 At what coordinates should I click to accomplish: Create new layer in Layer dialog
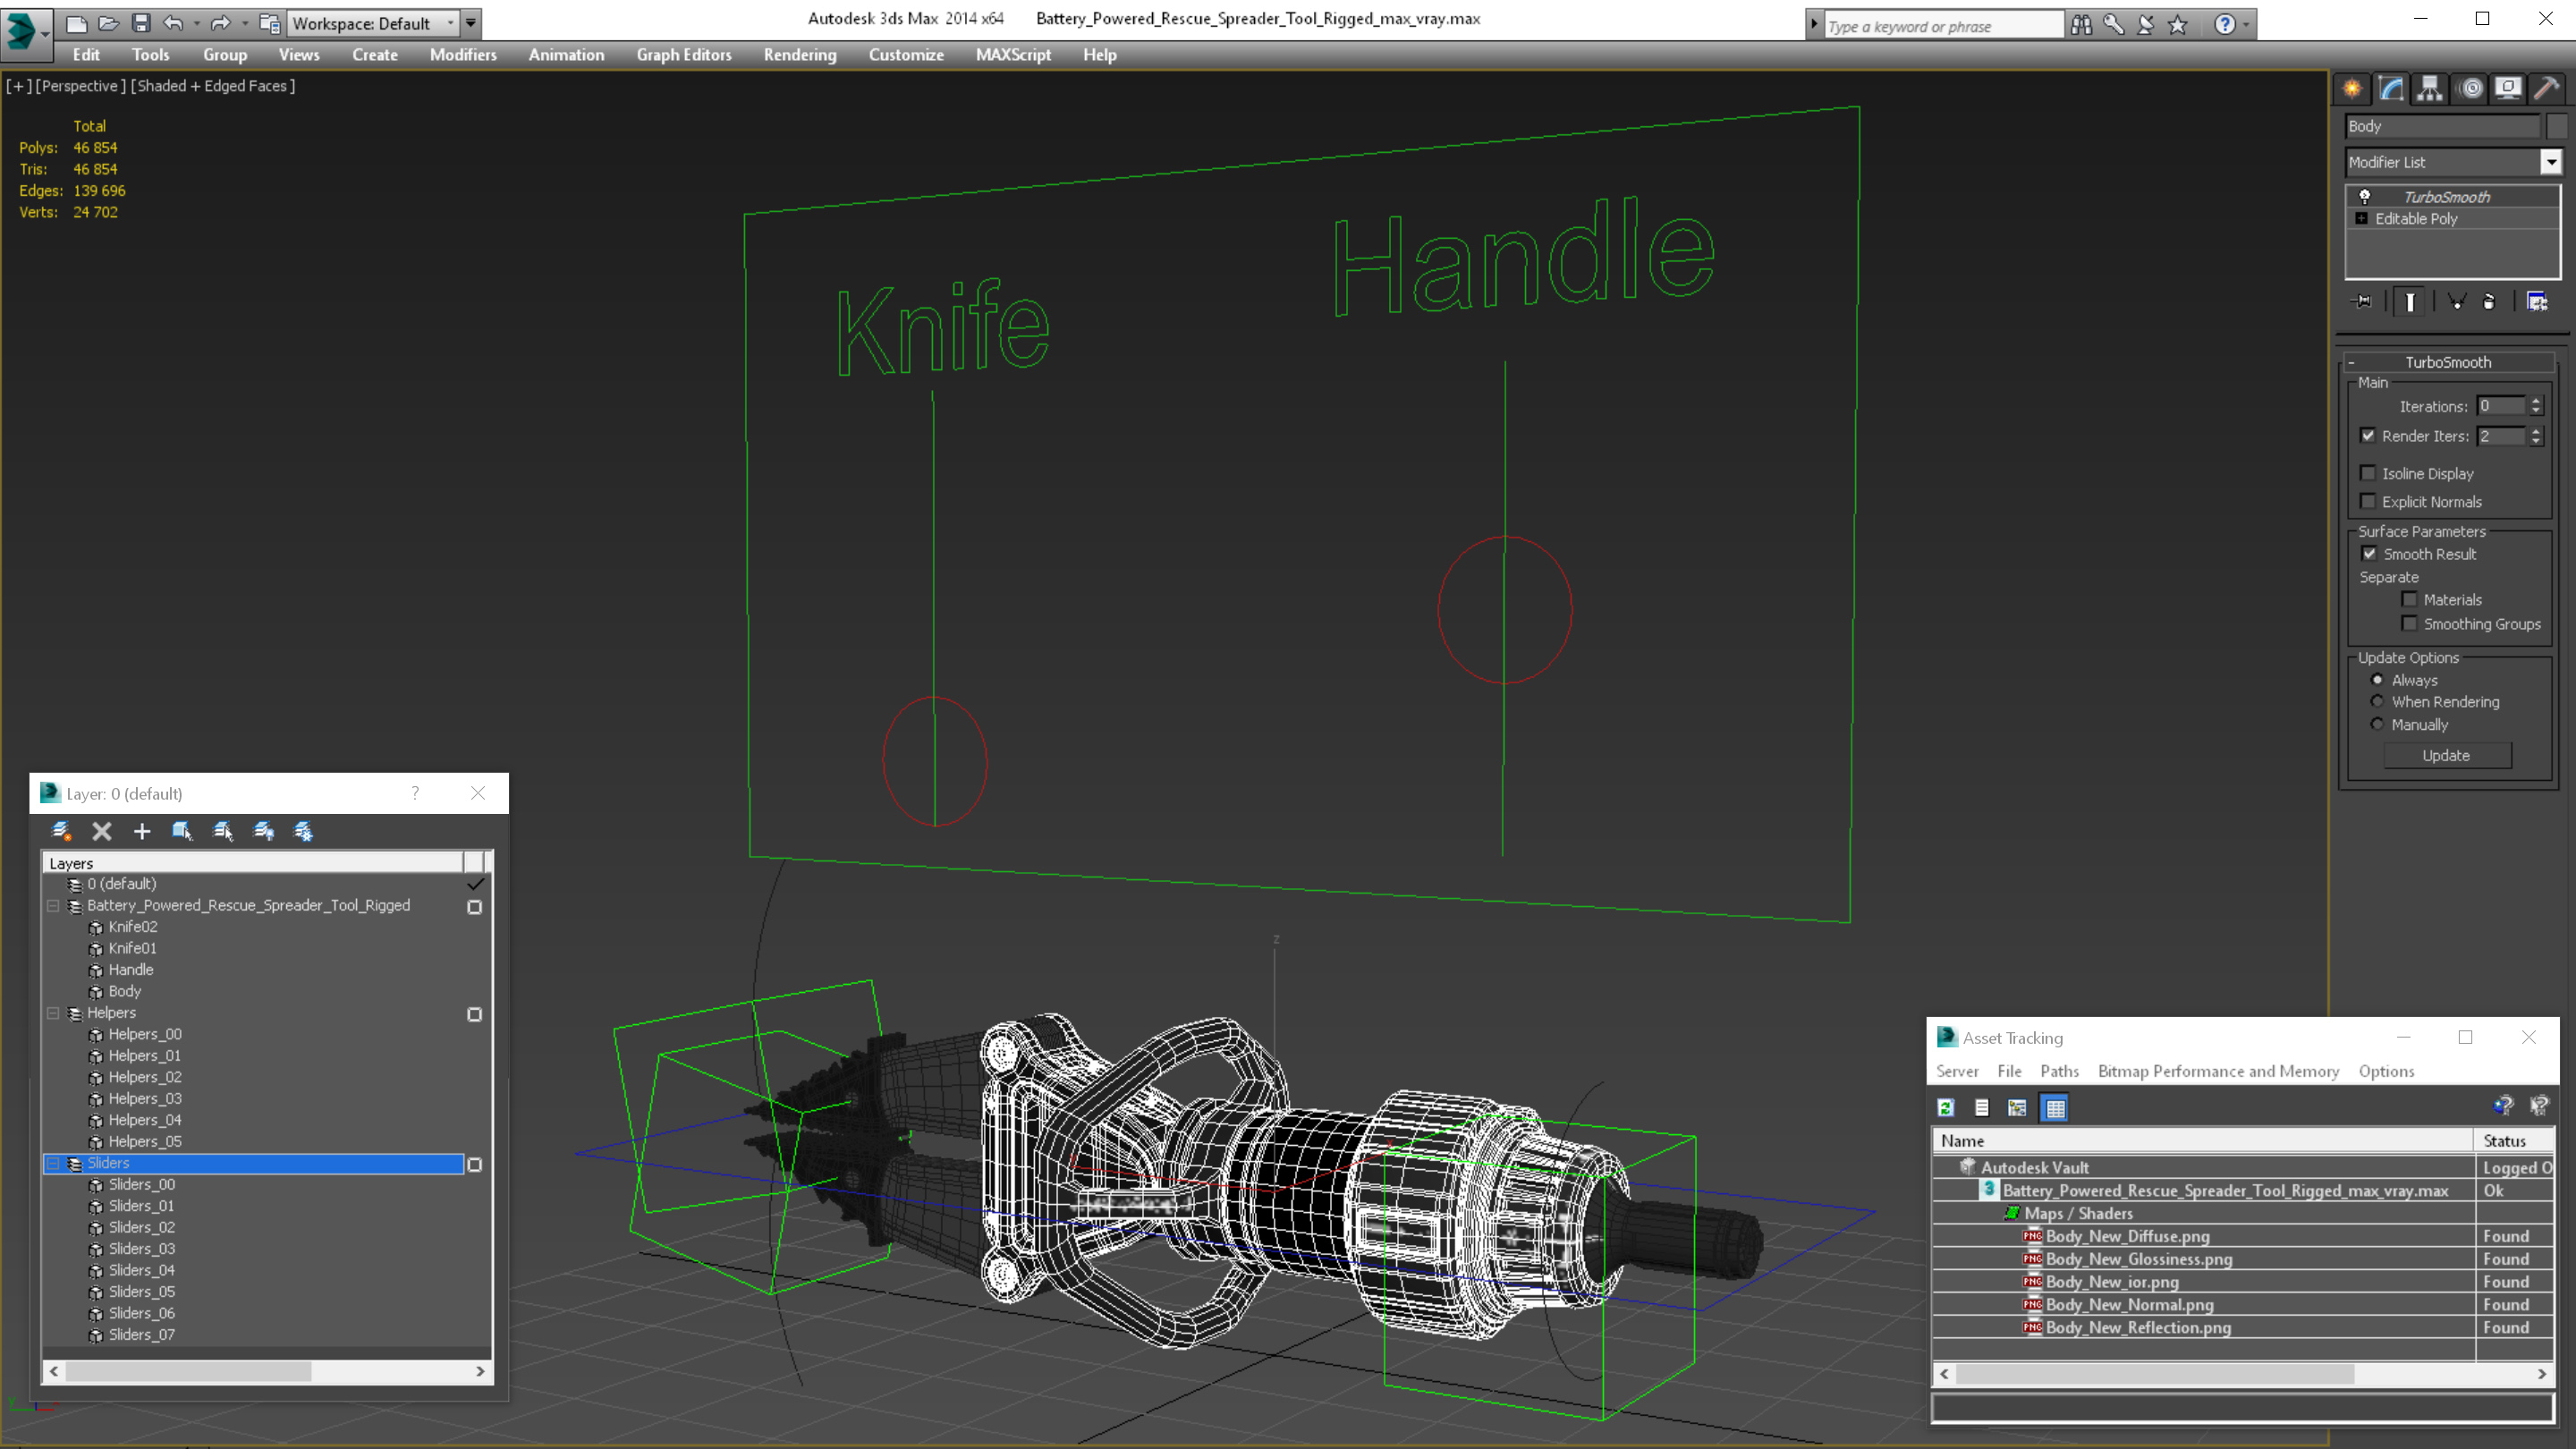(61, 831)
